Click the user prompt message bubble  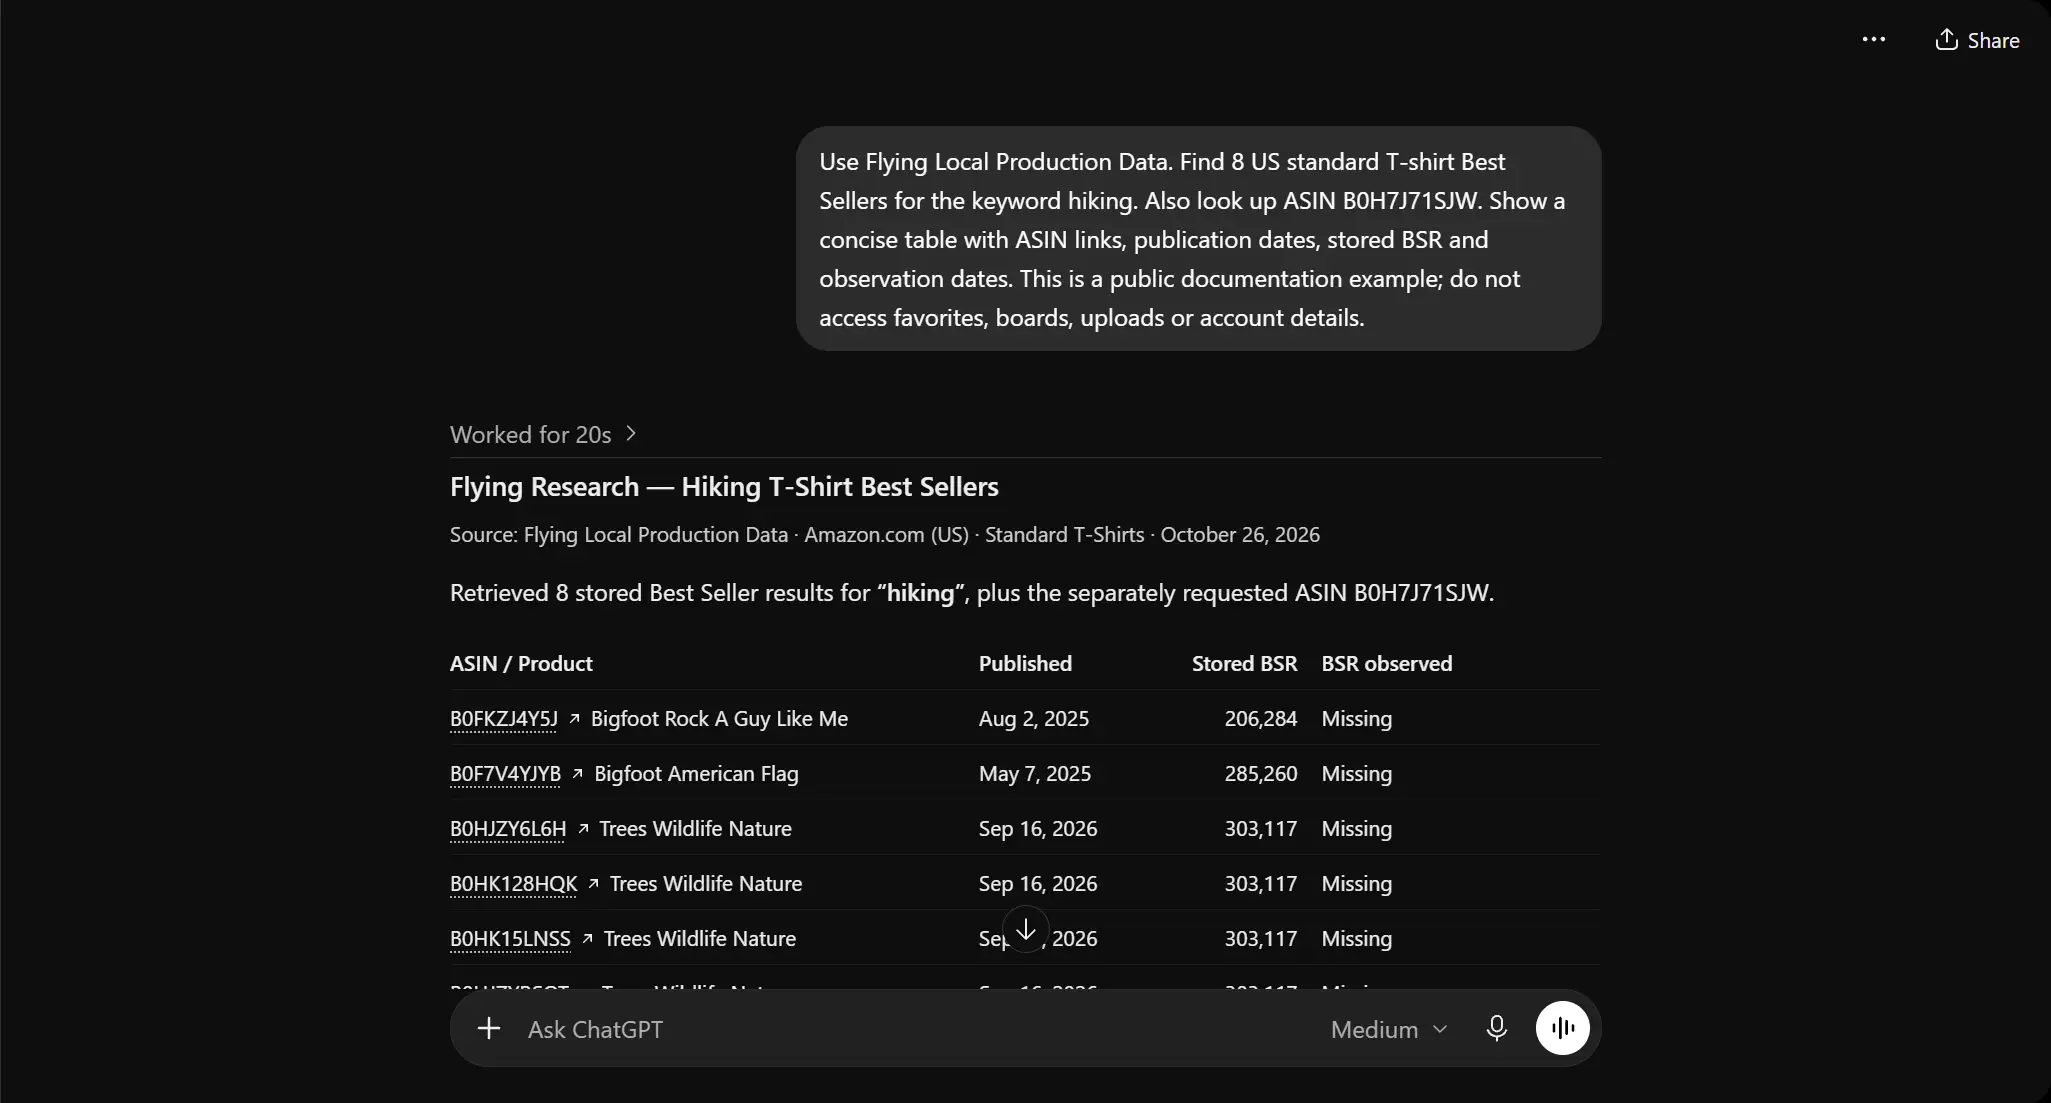point(1198,238)
